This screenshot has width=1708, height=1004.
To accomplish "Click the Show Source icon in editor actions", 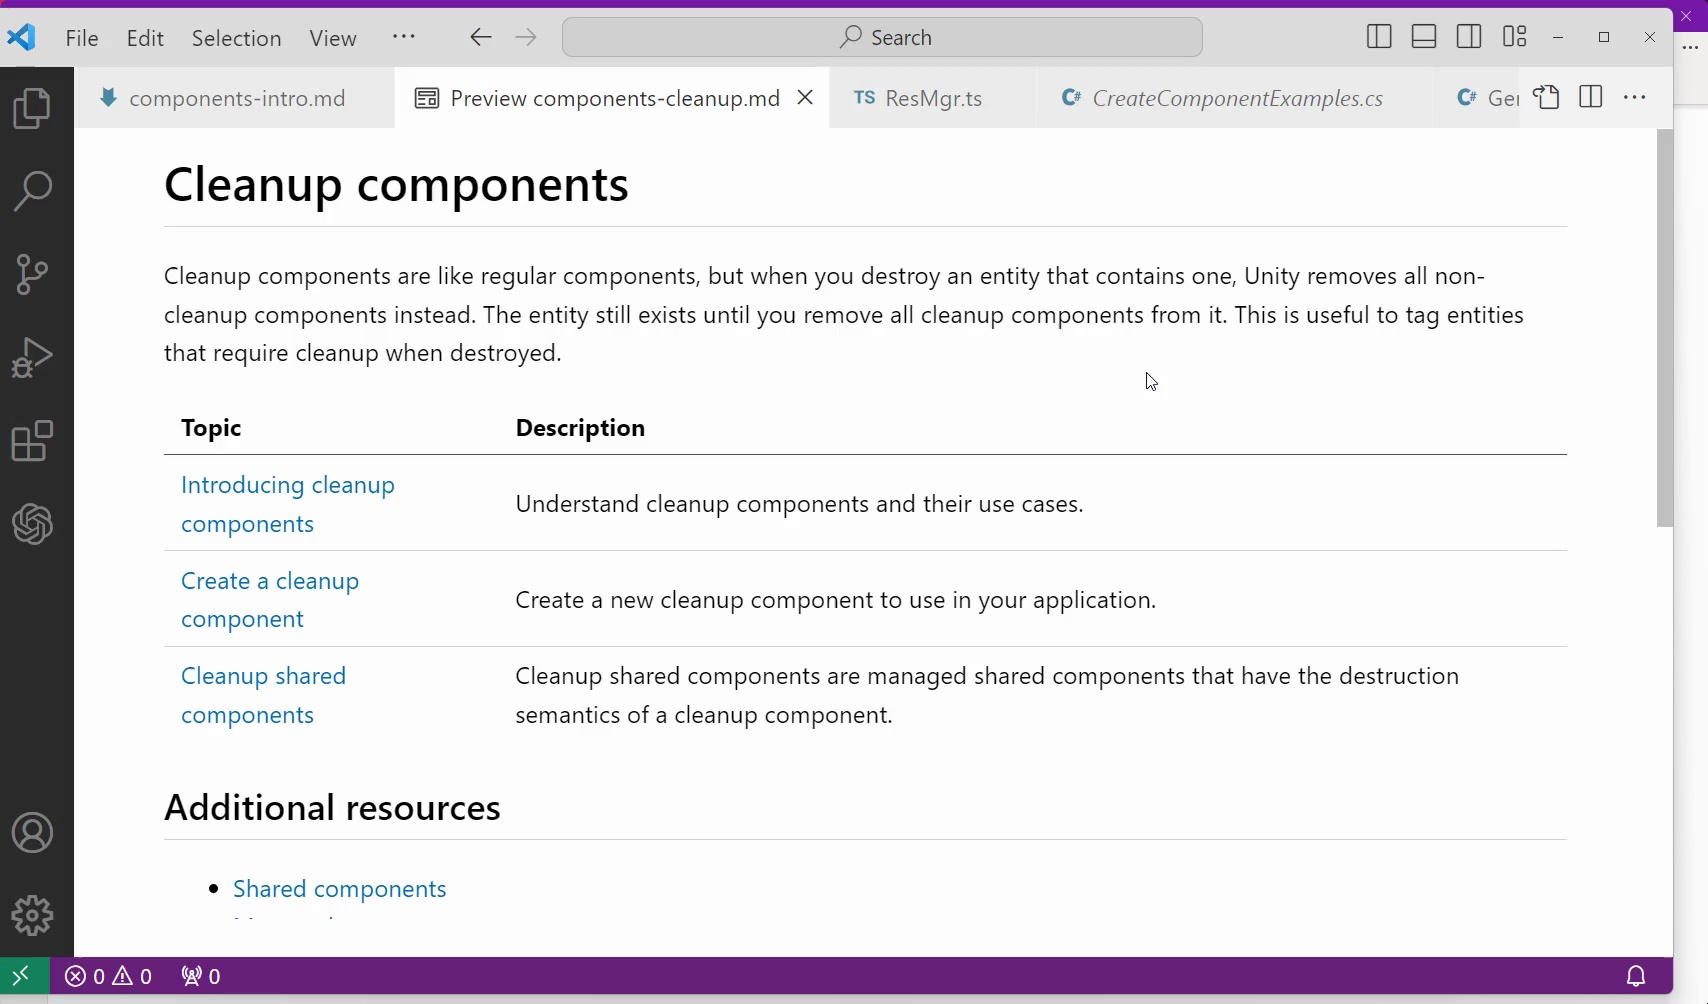I will pyautogui.click(x=1547, y=97).
